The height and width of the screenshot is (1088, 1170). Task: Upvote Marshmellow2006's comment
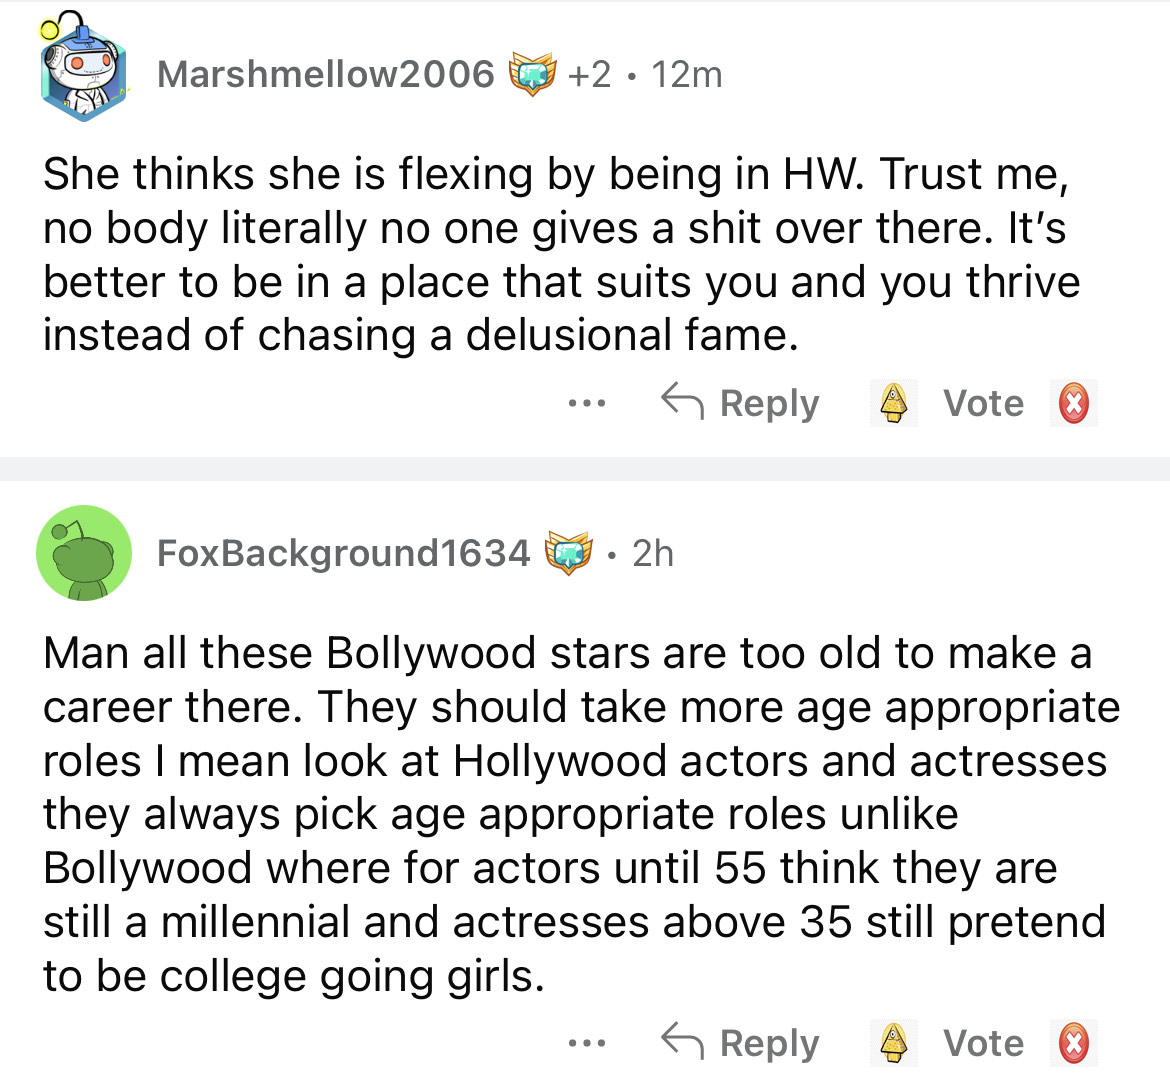pyautogui.click(x=893, y=404)
